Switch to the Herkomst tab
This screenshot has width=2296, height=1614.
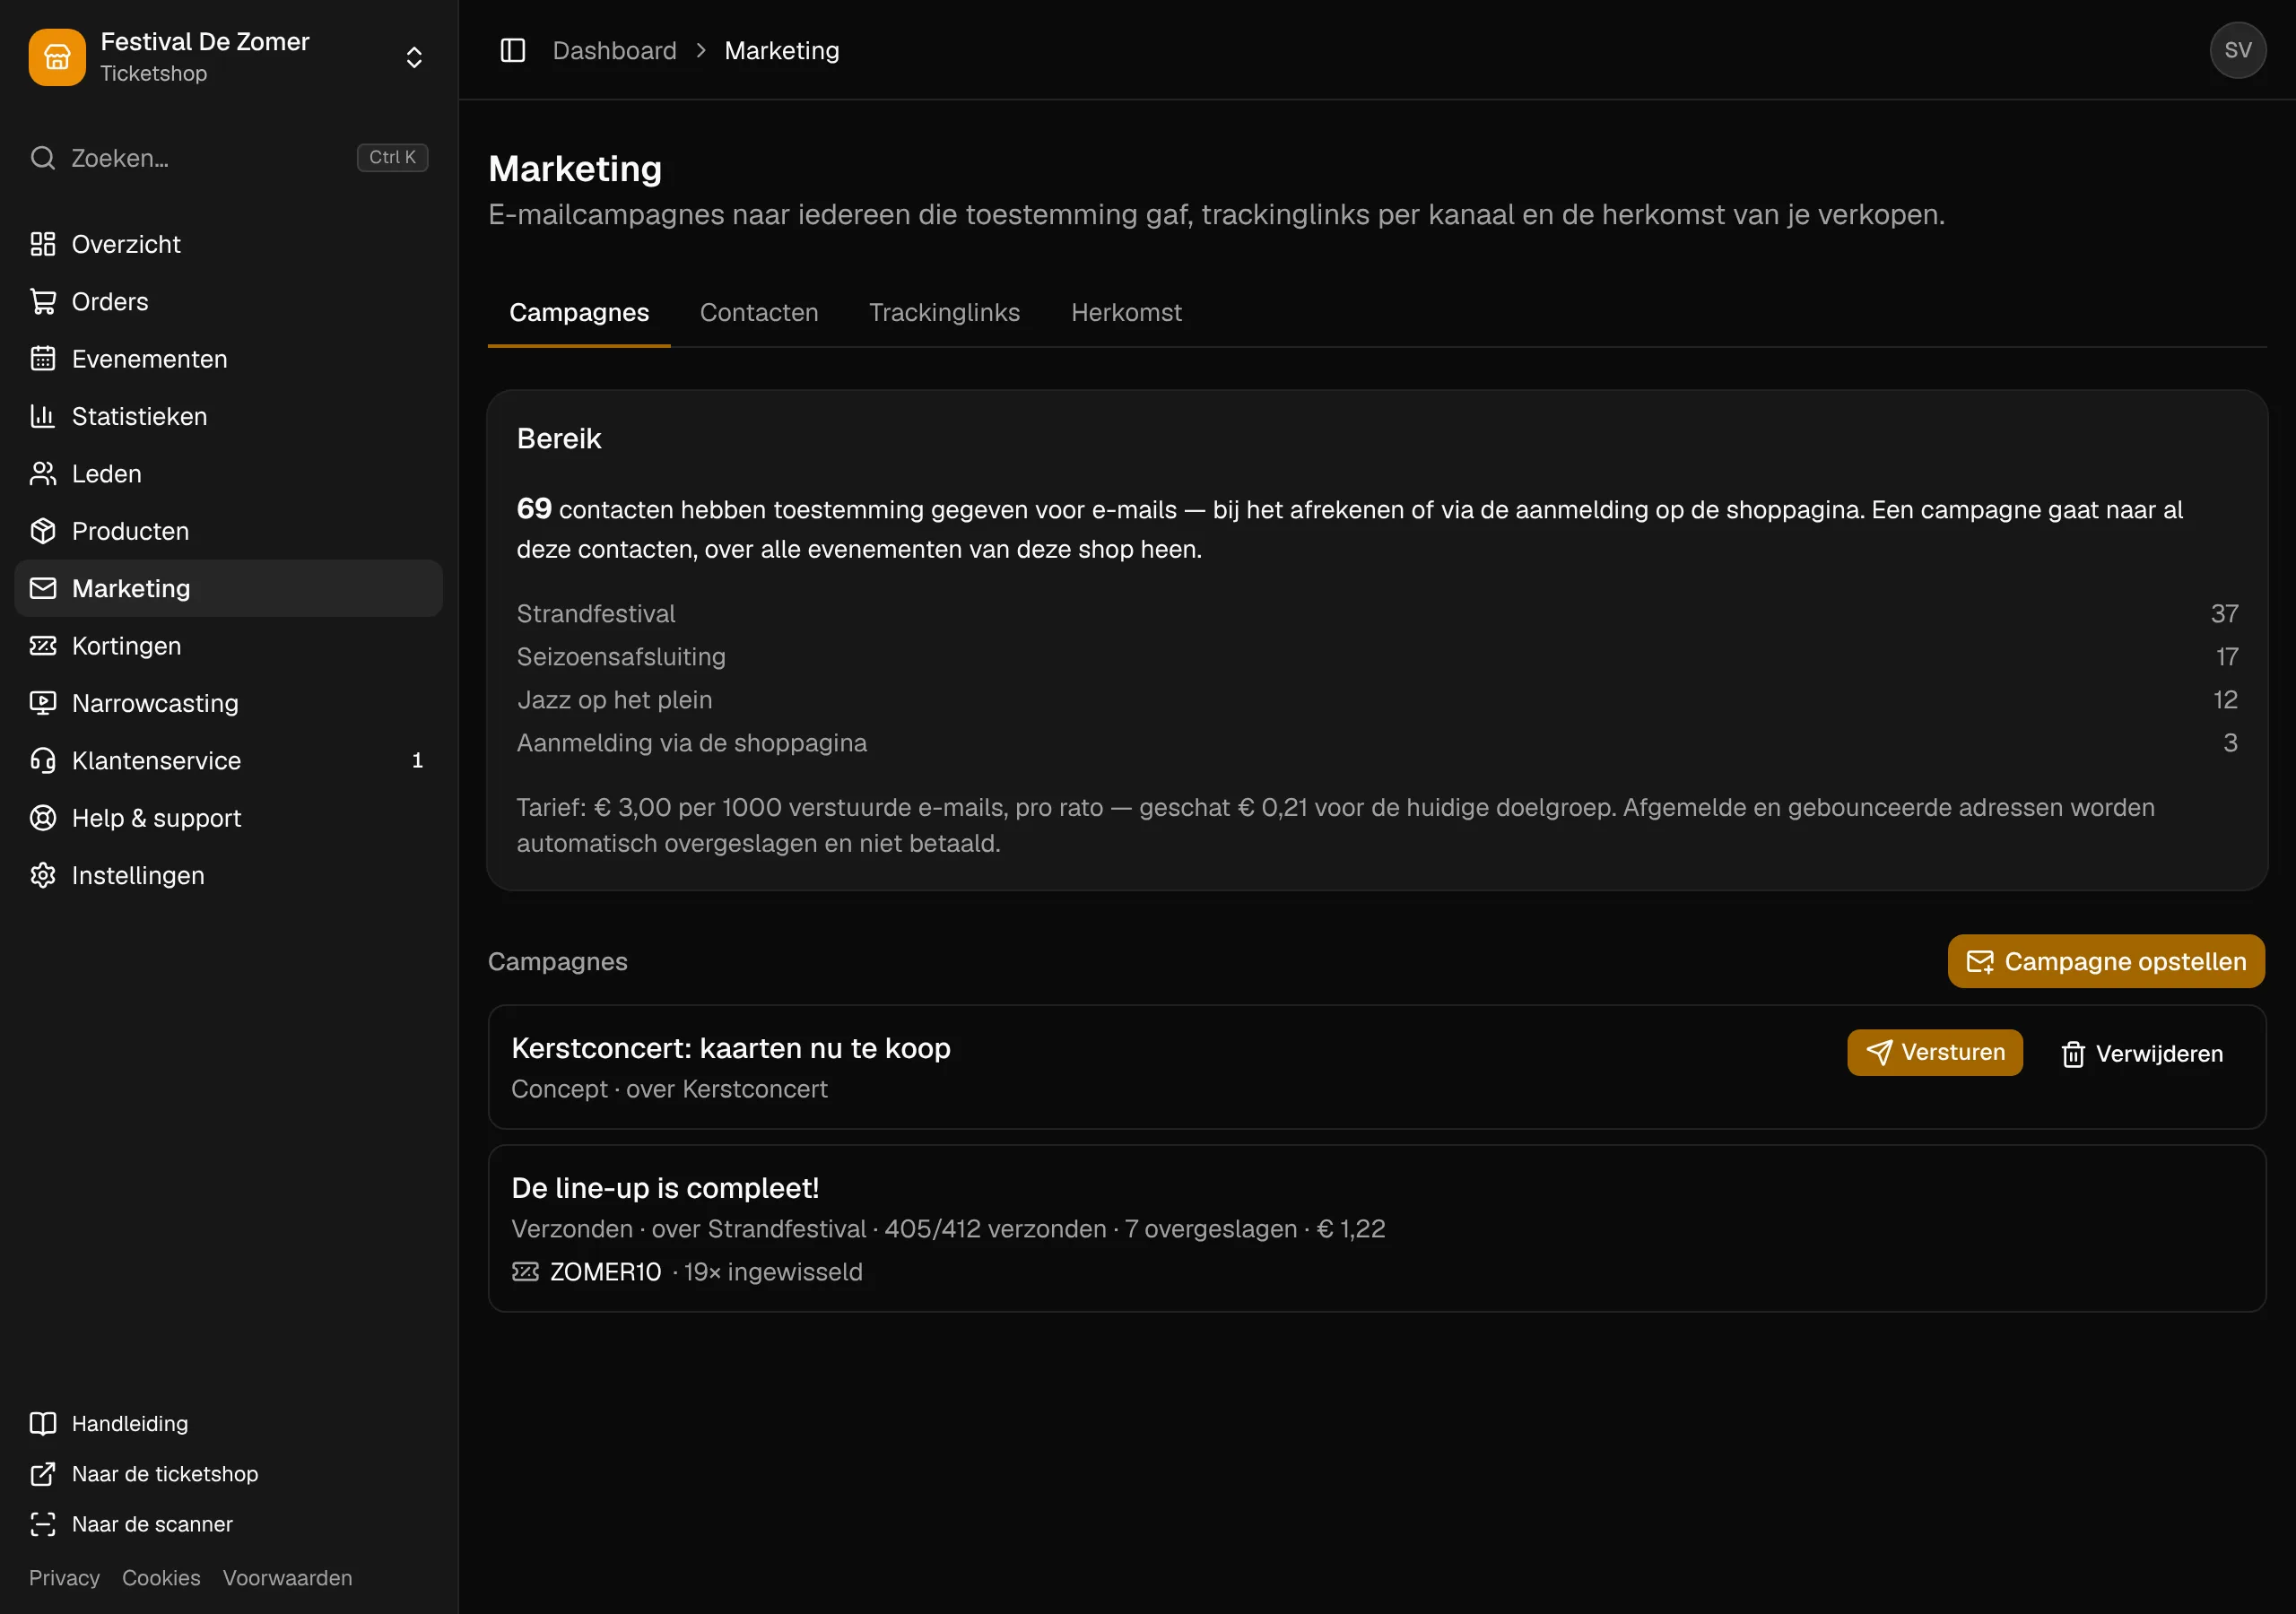pyautogui.click(x=1126, y=312)
